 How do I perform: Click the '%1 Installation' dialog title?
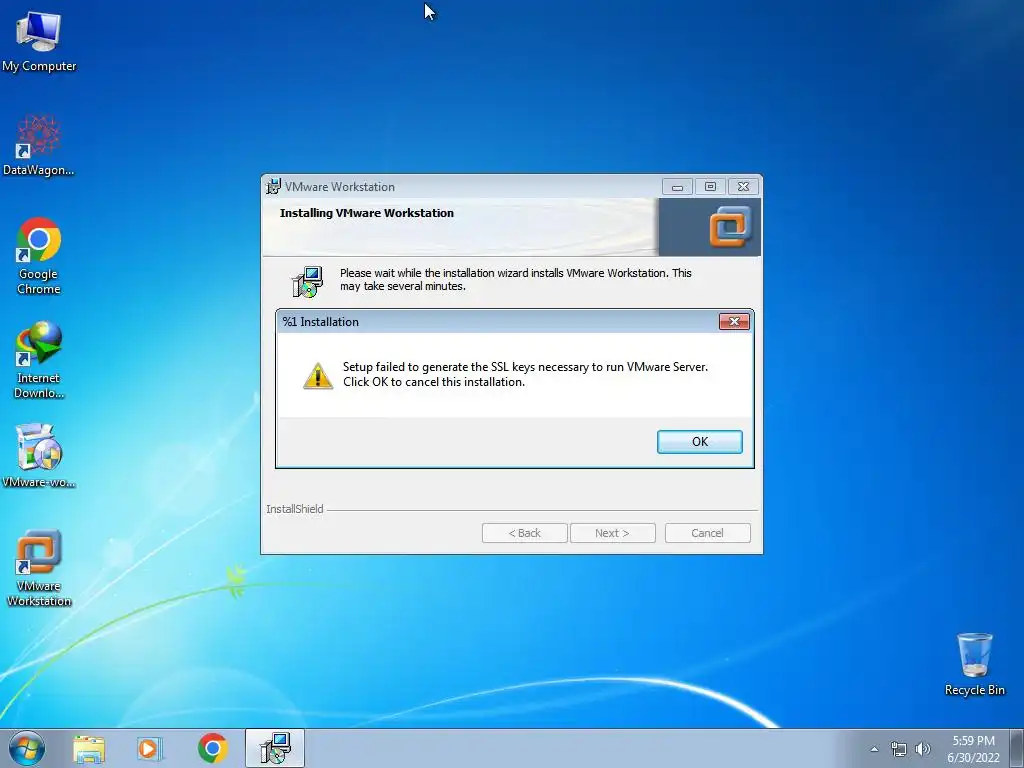click(320, 321)
